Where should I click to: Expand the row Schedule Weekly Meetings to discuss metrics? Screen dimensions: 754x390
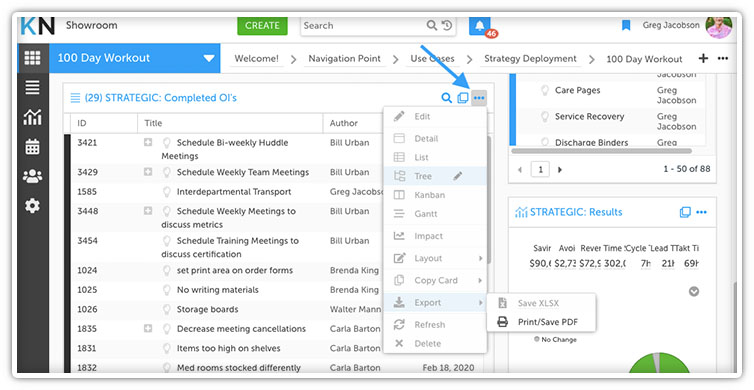pyautogui.click(x=148, y=211)
